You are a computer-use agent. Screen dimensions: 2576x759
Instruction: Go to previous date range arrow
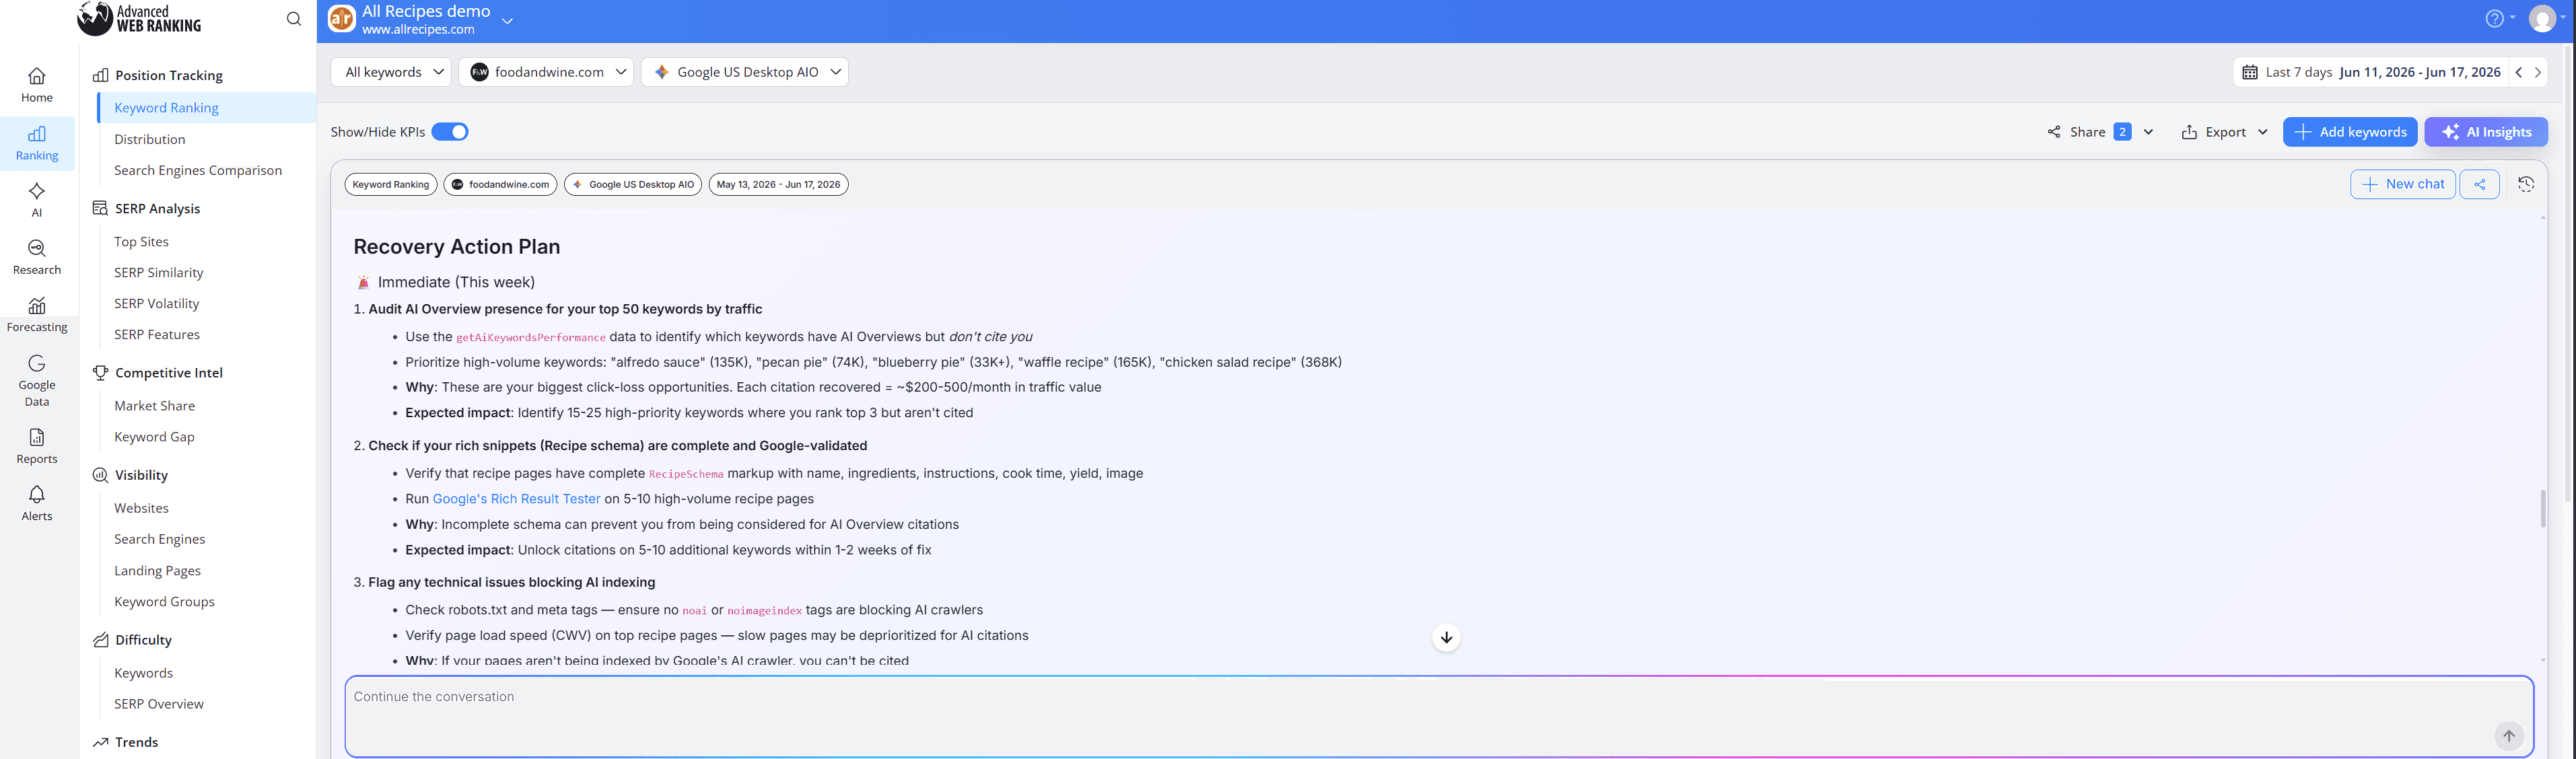pos(2518,72)
